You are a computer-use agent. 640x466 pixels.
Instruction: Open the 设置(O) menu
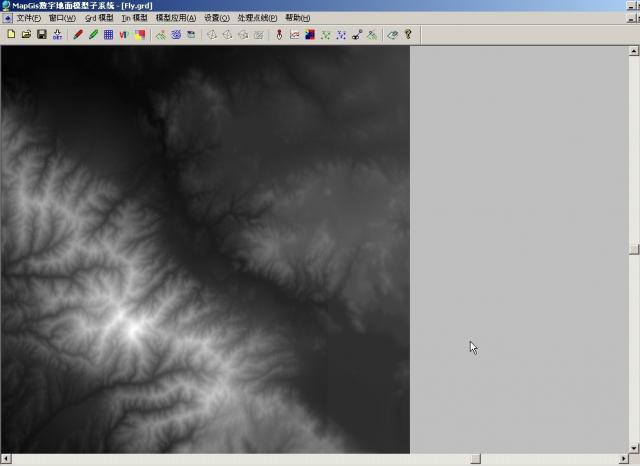[216, 18]
